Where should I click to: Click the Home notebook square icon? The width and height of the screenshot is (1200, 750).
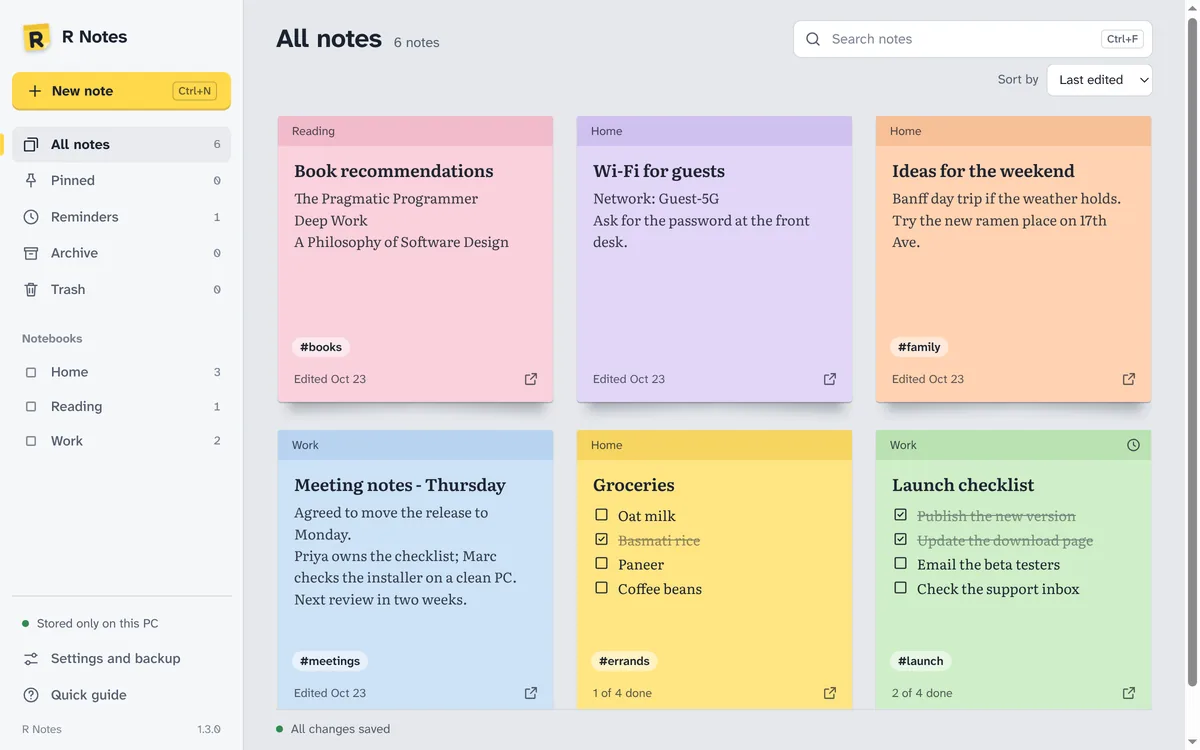pyautogui.click(x=31, y=372)
